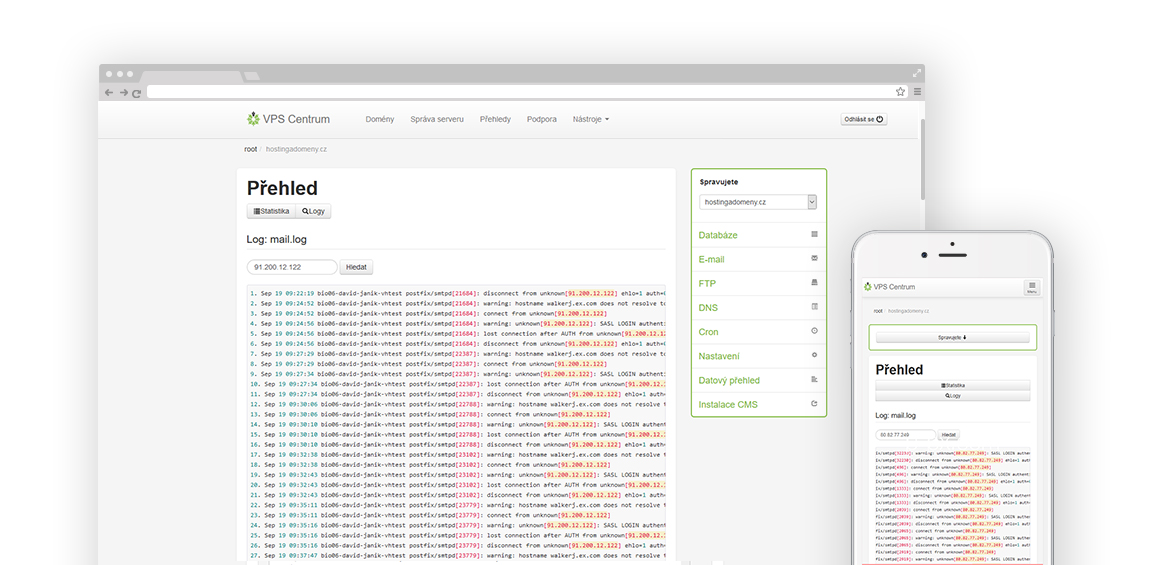The image size is (1171, 565).
Task: Expand the Nástroje dropdown menu
Action: pos(590,119)
